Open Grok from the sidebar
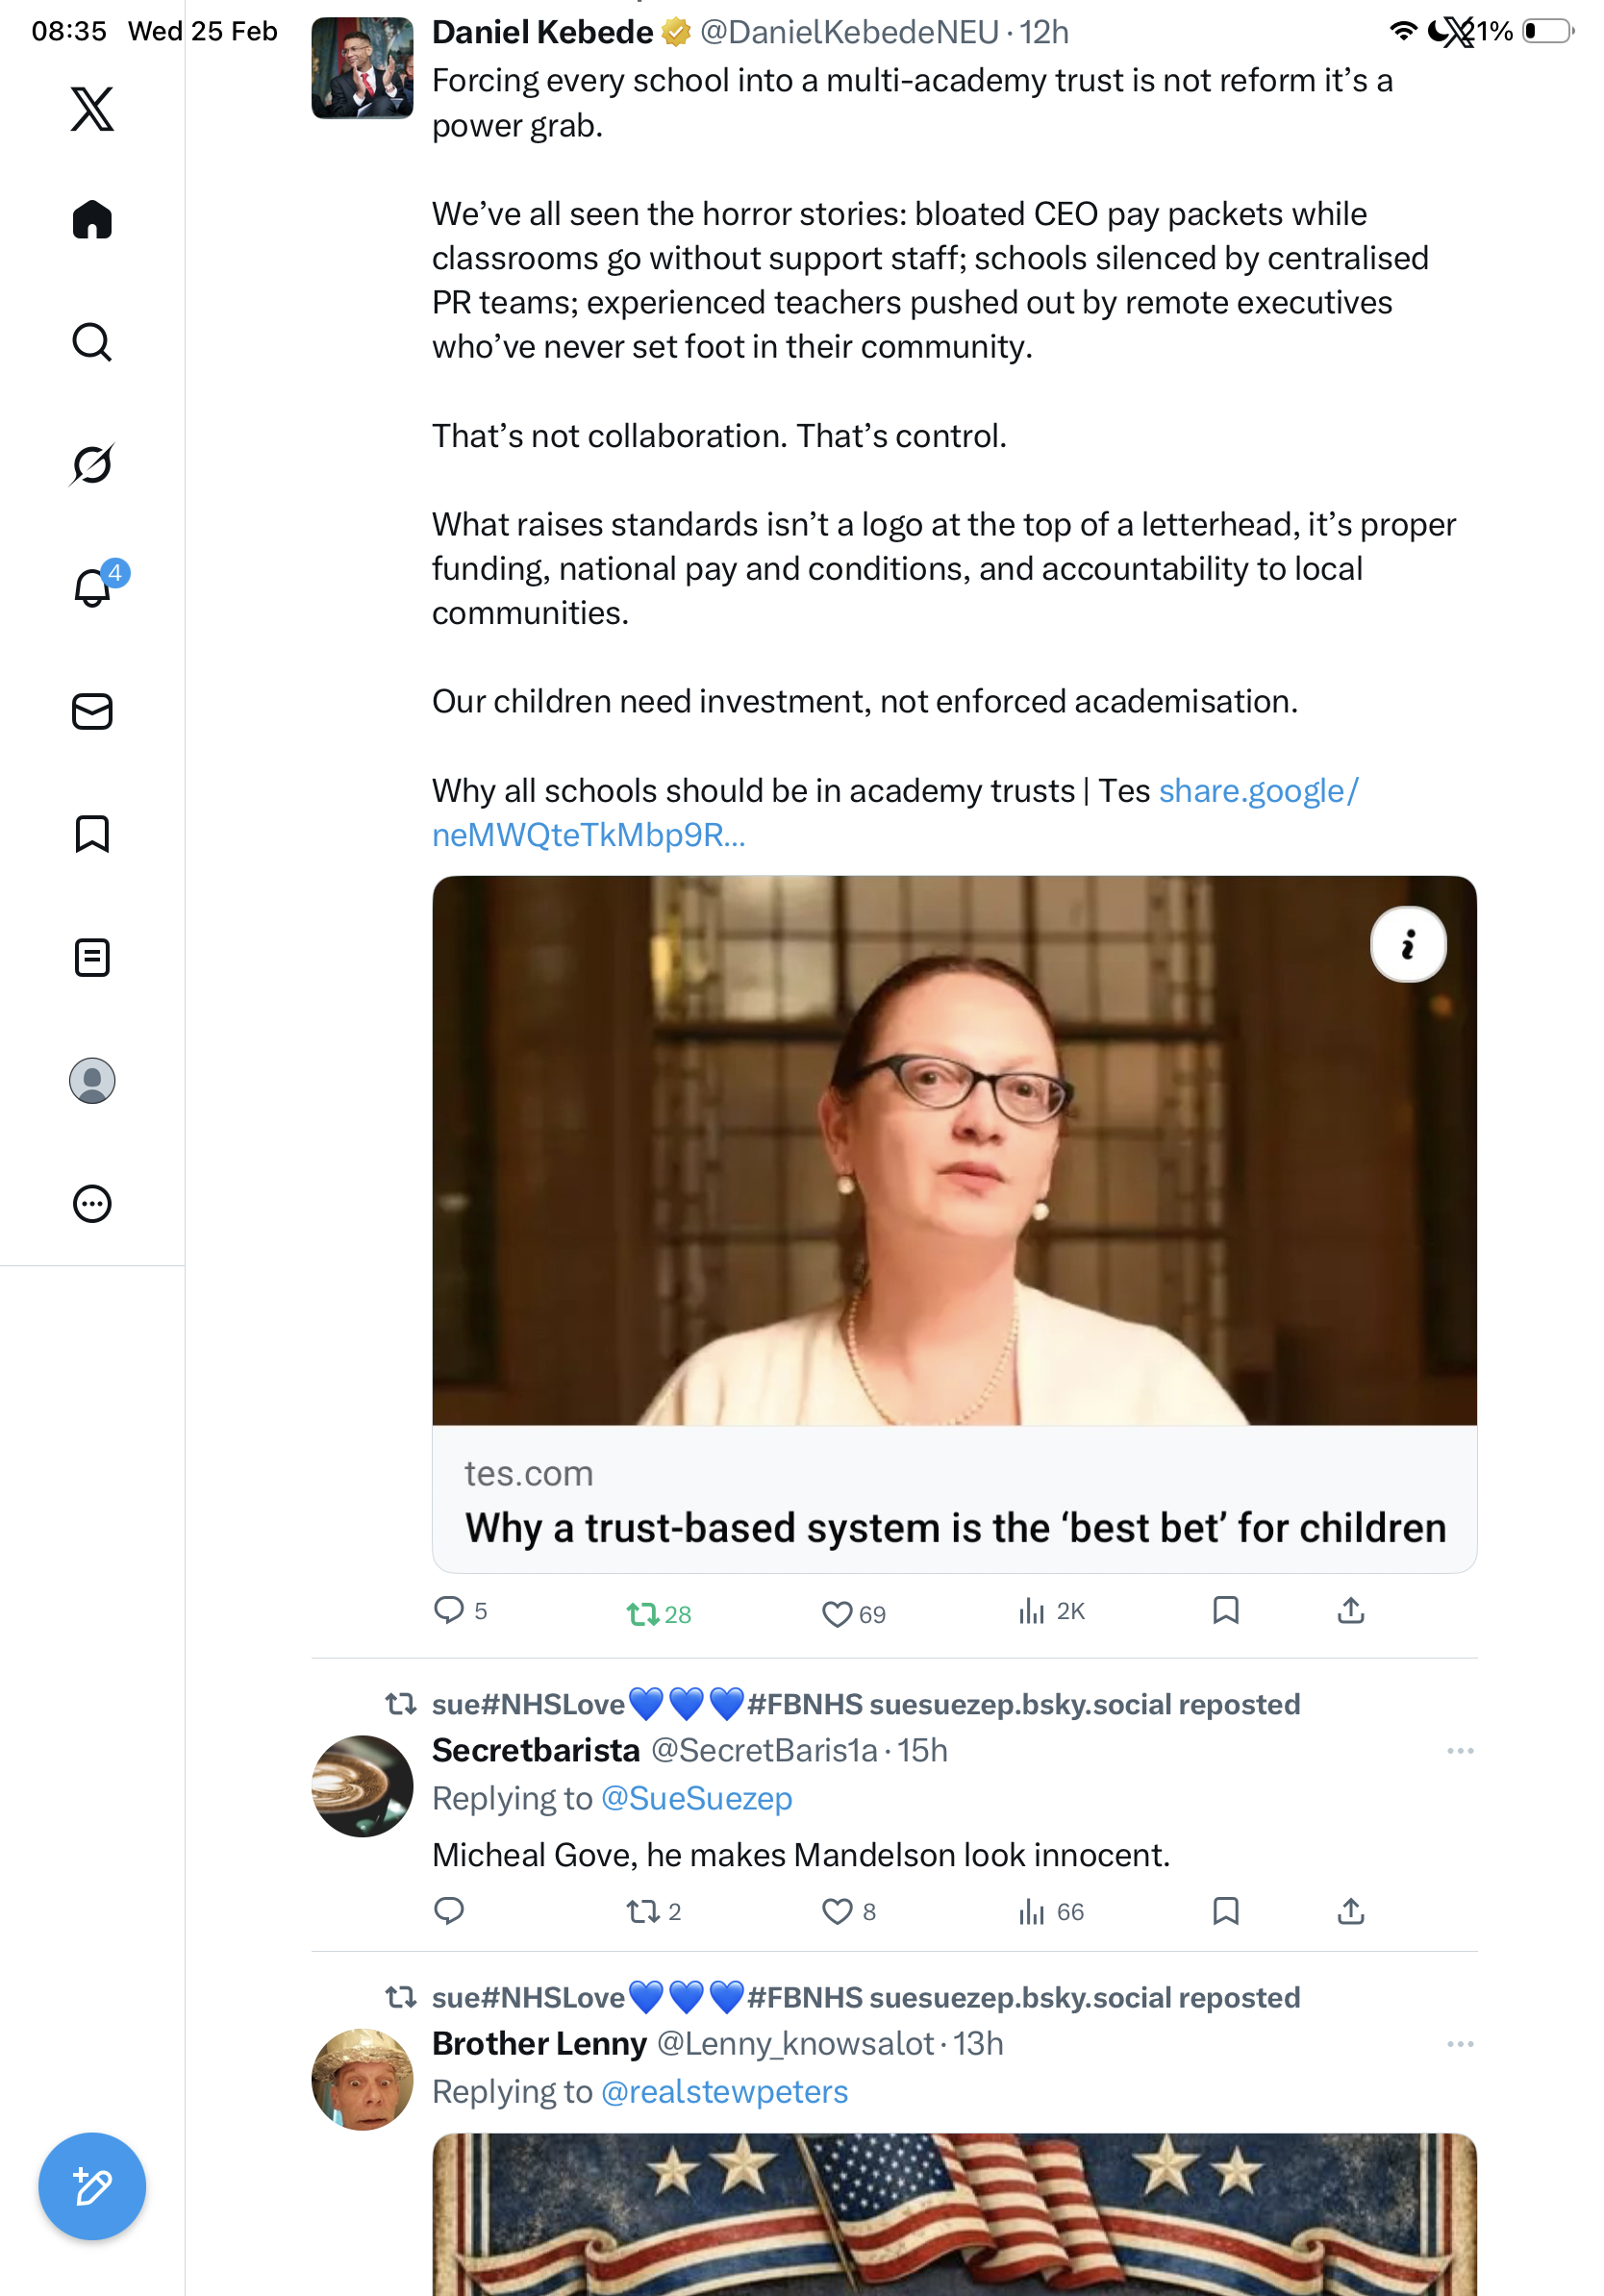The width and height of the screenshot is (1604, 2296). 92,464
